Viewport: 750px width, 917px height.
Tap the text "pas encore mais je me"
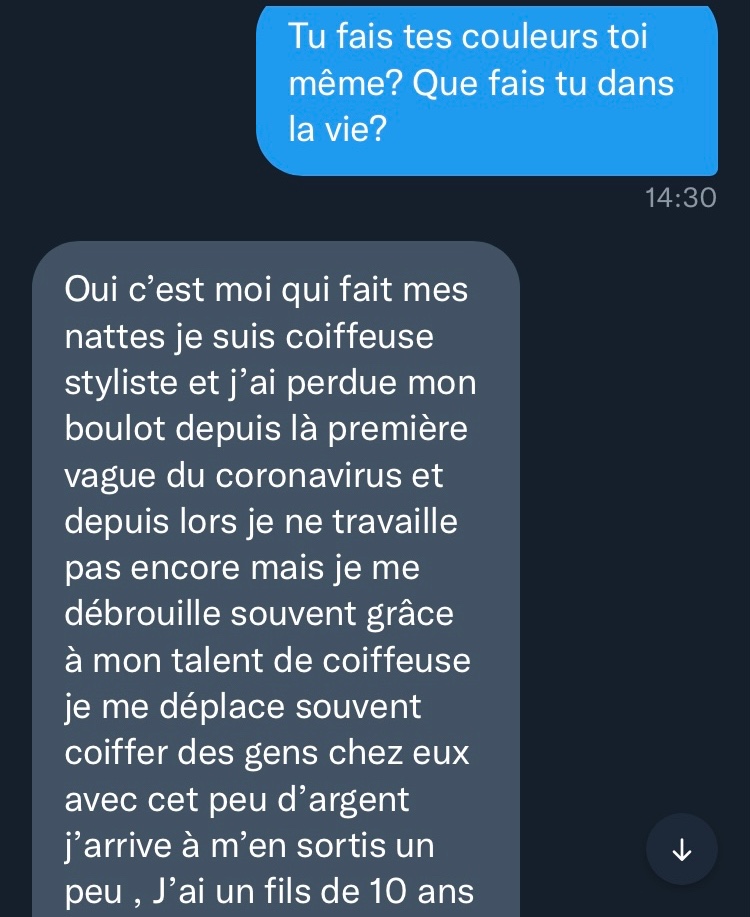(242, 568)
